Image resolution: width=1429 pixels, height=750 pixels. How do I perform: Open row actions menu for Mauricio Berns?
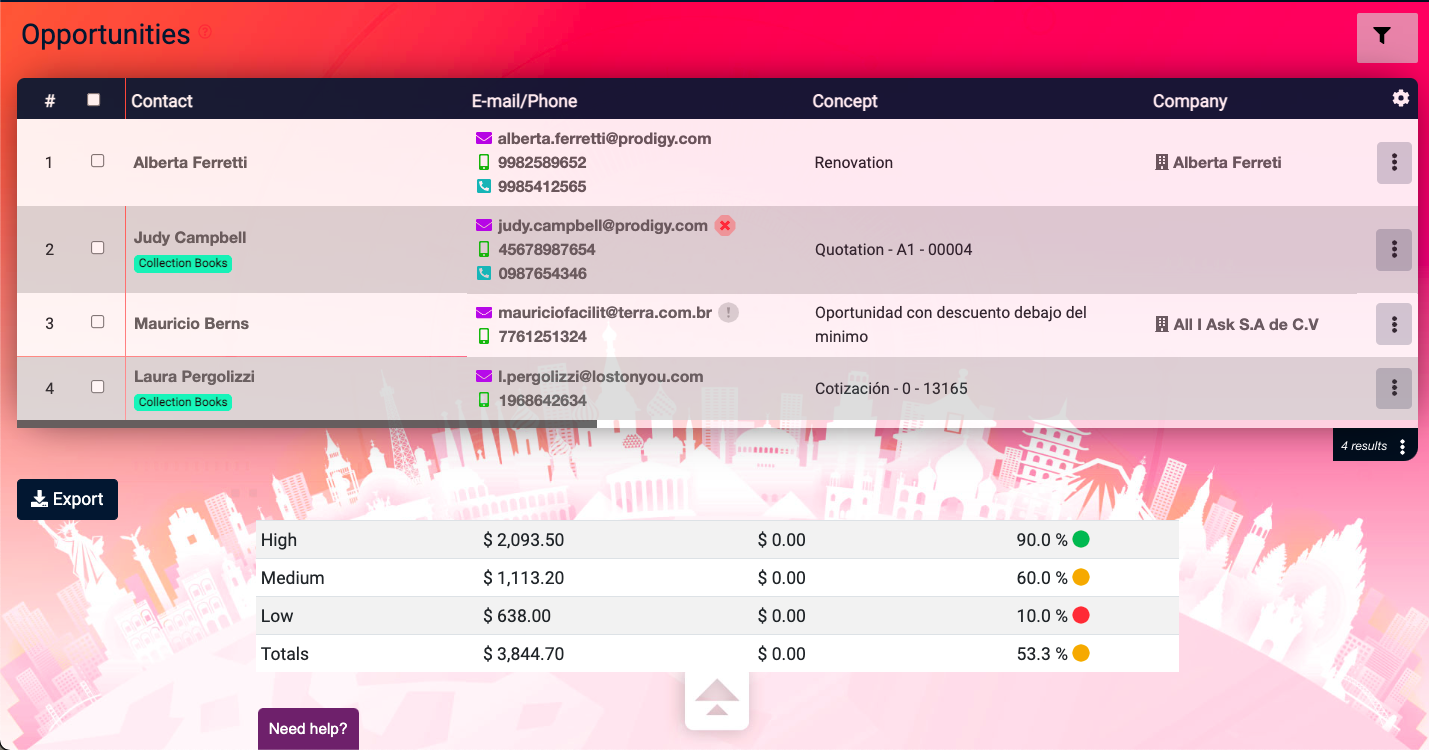pos(1394,324)
